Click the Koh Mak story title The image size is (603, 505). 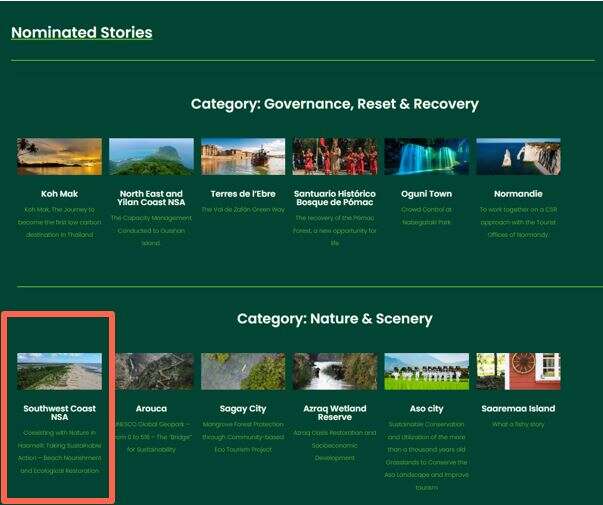59,193
